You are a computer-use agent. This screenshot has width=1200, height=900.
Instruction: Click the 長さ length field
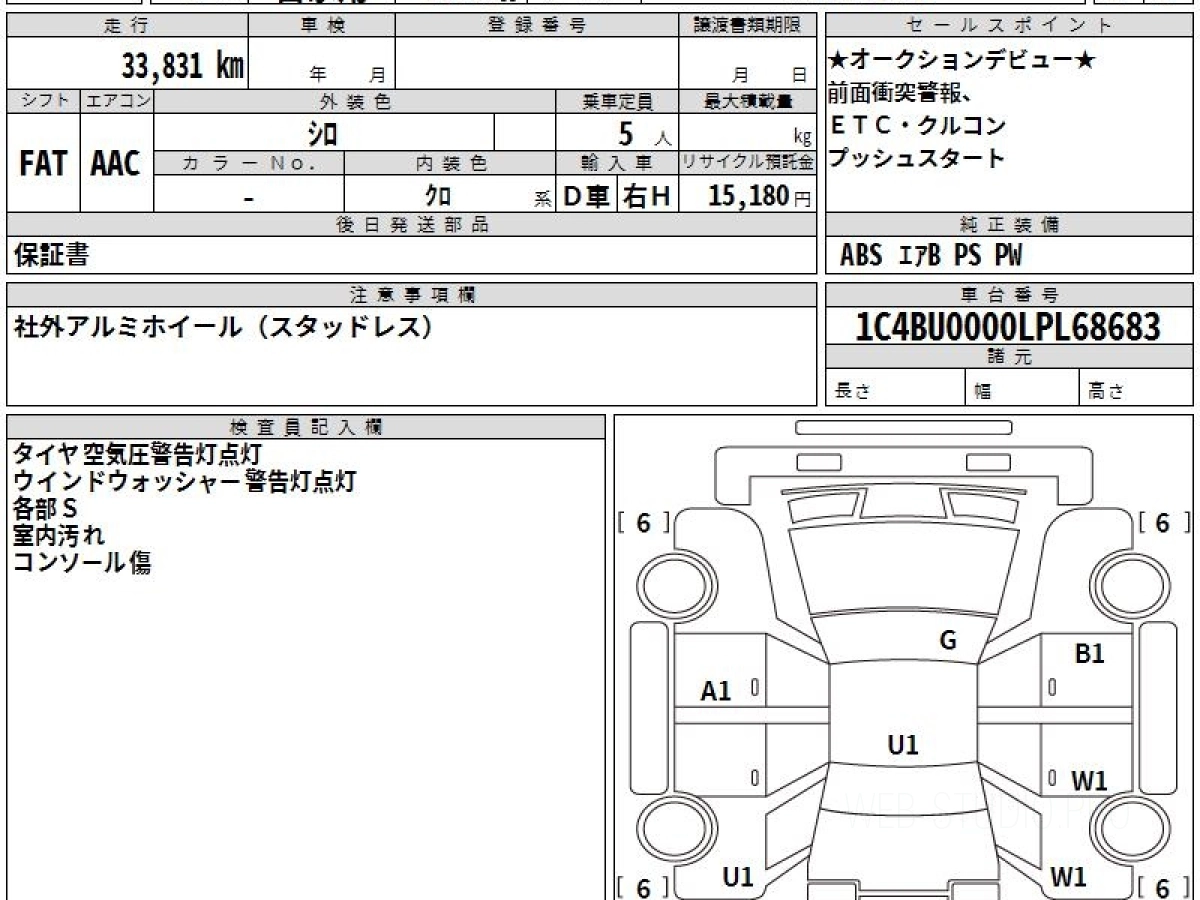tap(896, 388)
